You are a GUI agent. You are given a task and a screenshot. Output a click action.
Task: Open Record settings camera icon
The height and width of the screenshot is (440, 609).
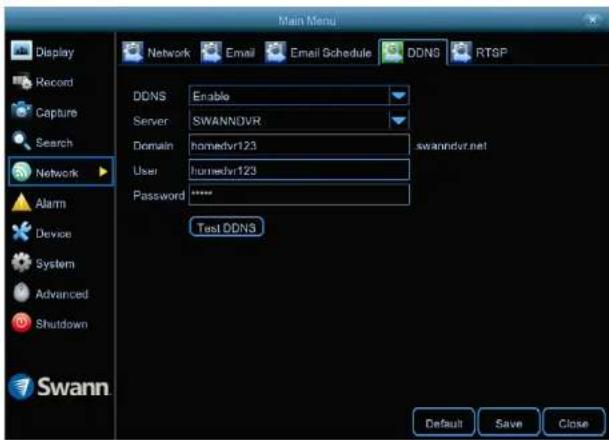[22, 82]
